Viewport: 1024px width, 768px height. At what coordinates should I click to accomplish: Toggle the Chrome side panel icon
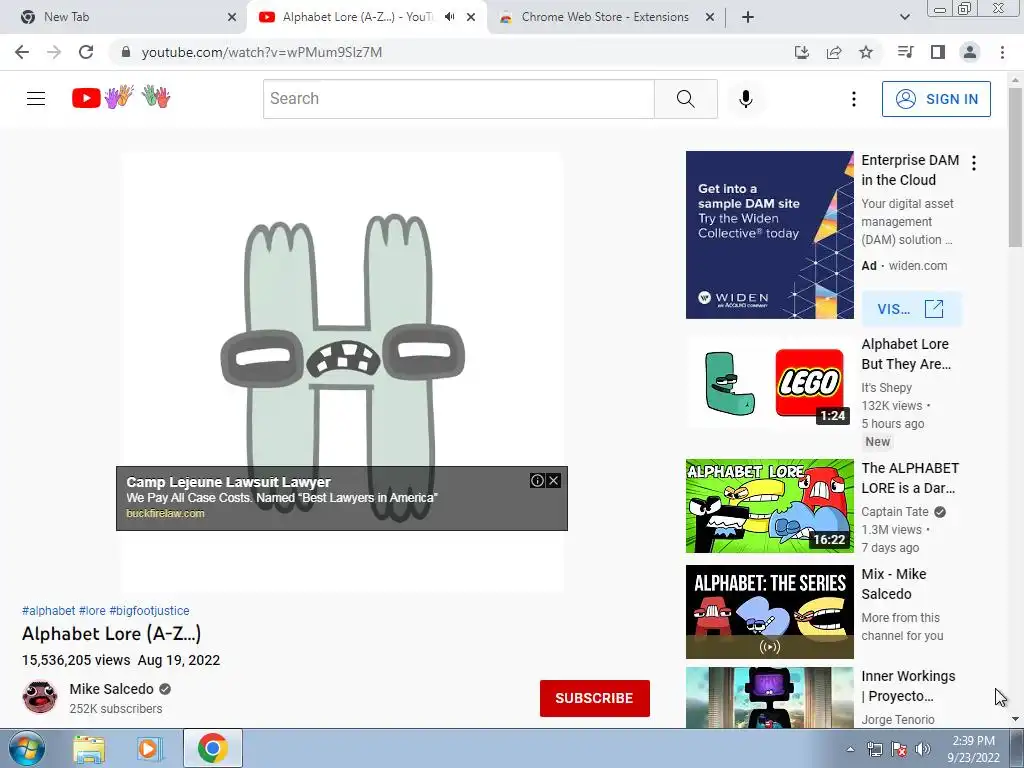coord(938,52)
